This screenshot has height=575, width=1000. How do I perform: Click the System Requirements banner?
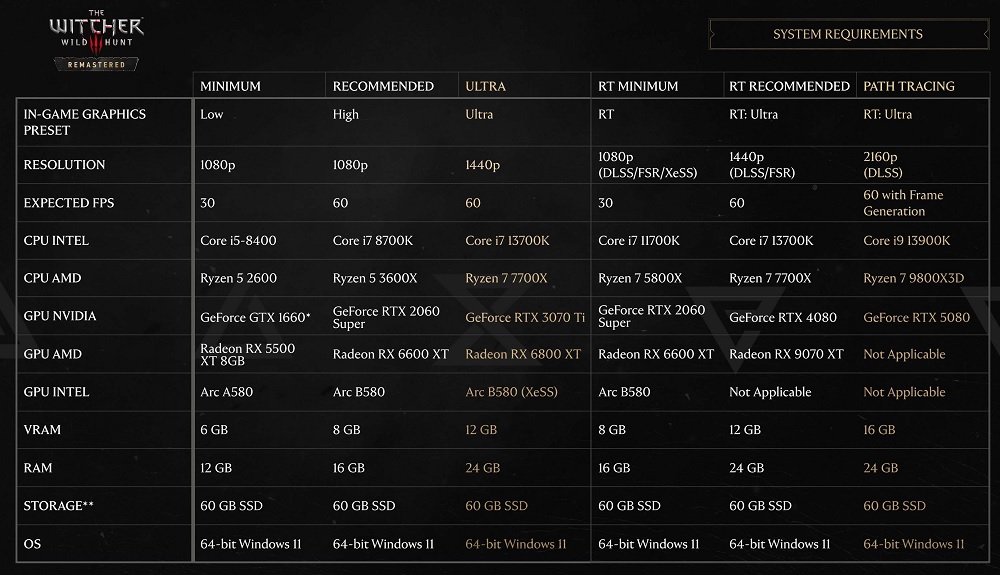tap(848, 34)
